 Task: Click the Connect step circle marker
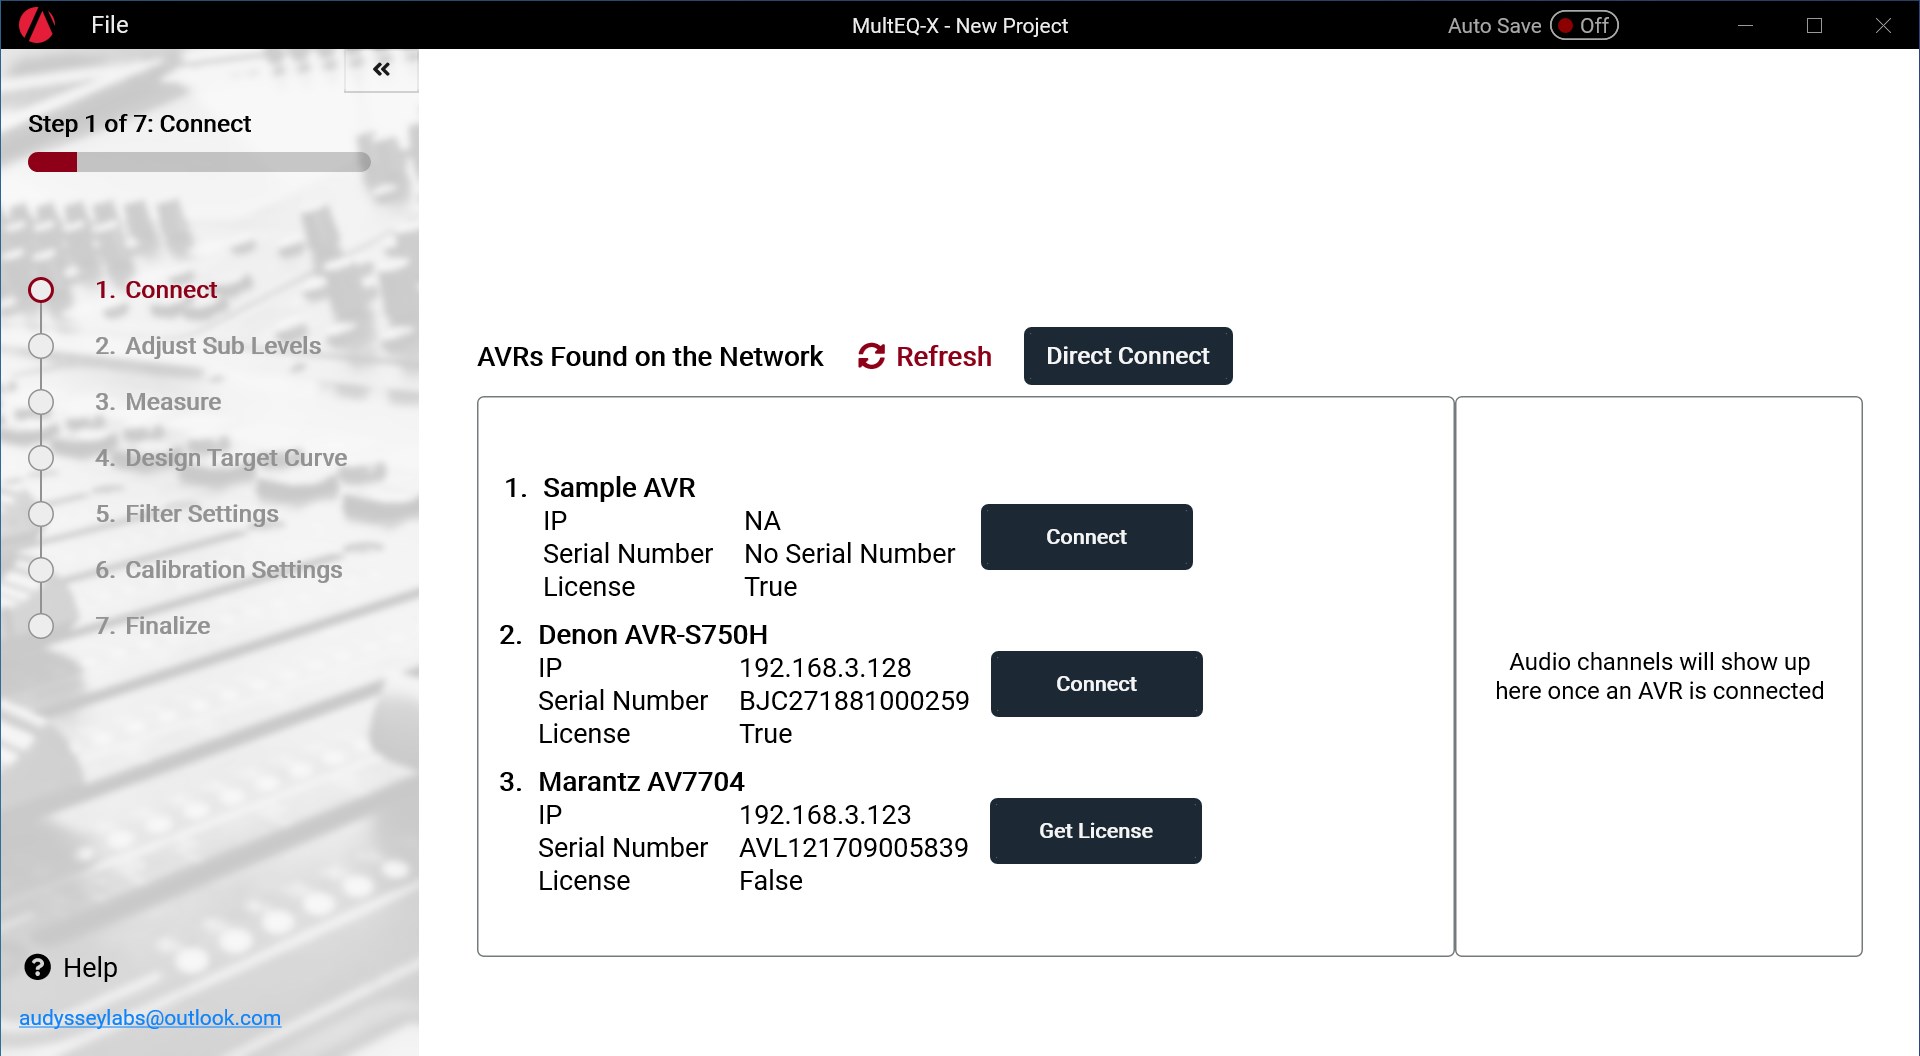click(x=41, y=290)
